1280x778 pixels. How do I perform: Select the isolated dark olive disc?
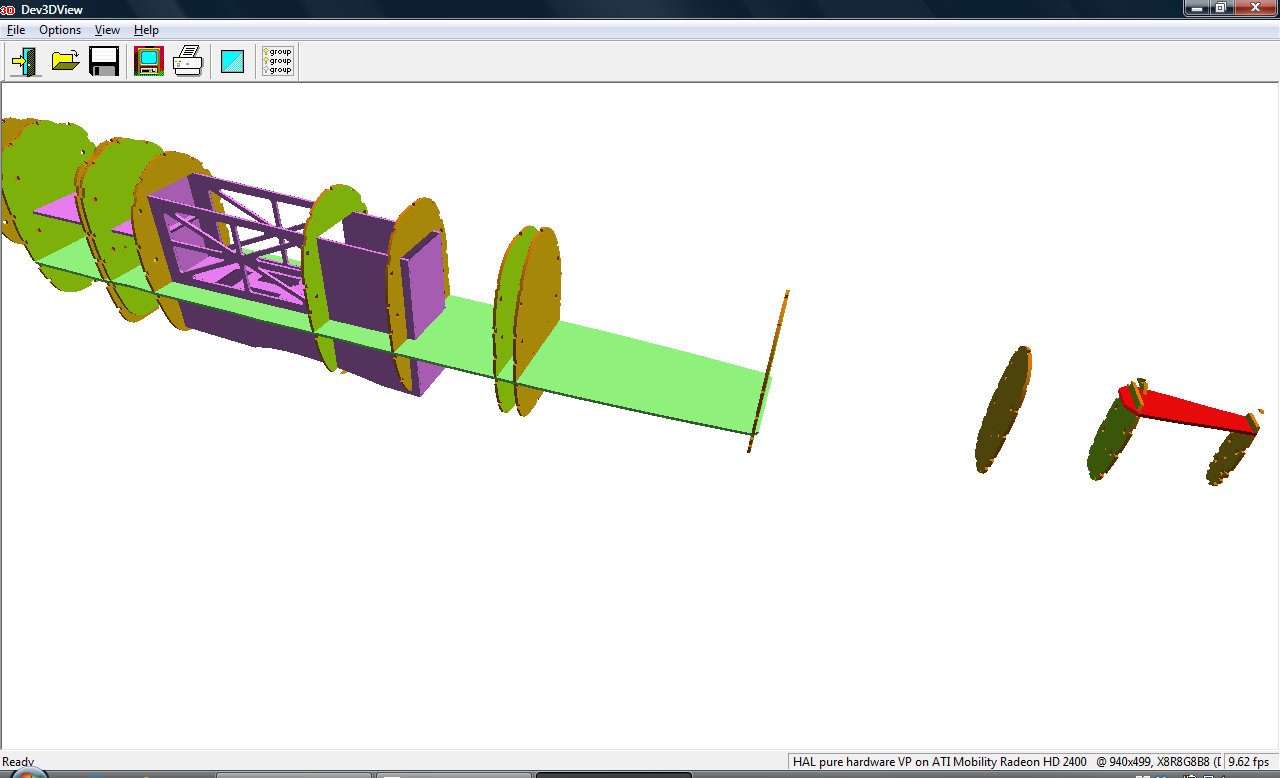1003,410
